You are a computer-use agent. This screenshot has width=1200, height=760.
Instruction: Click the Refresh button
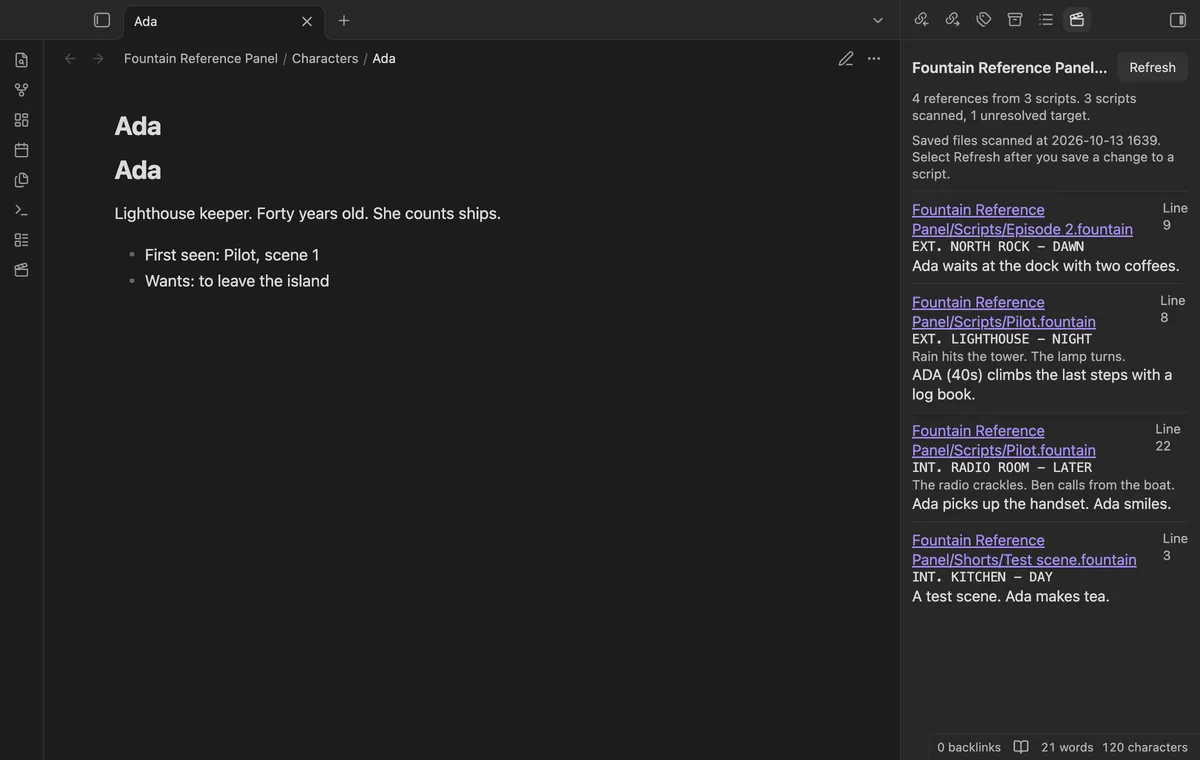click(x=1152, y=67)
